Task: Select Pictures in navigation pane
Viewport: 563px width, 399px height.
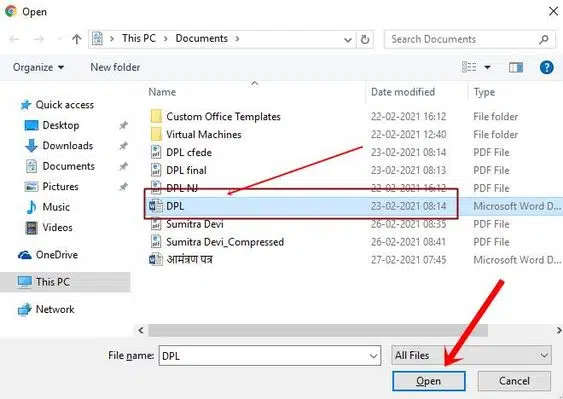Action: tap(51, 187)
